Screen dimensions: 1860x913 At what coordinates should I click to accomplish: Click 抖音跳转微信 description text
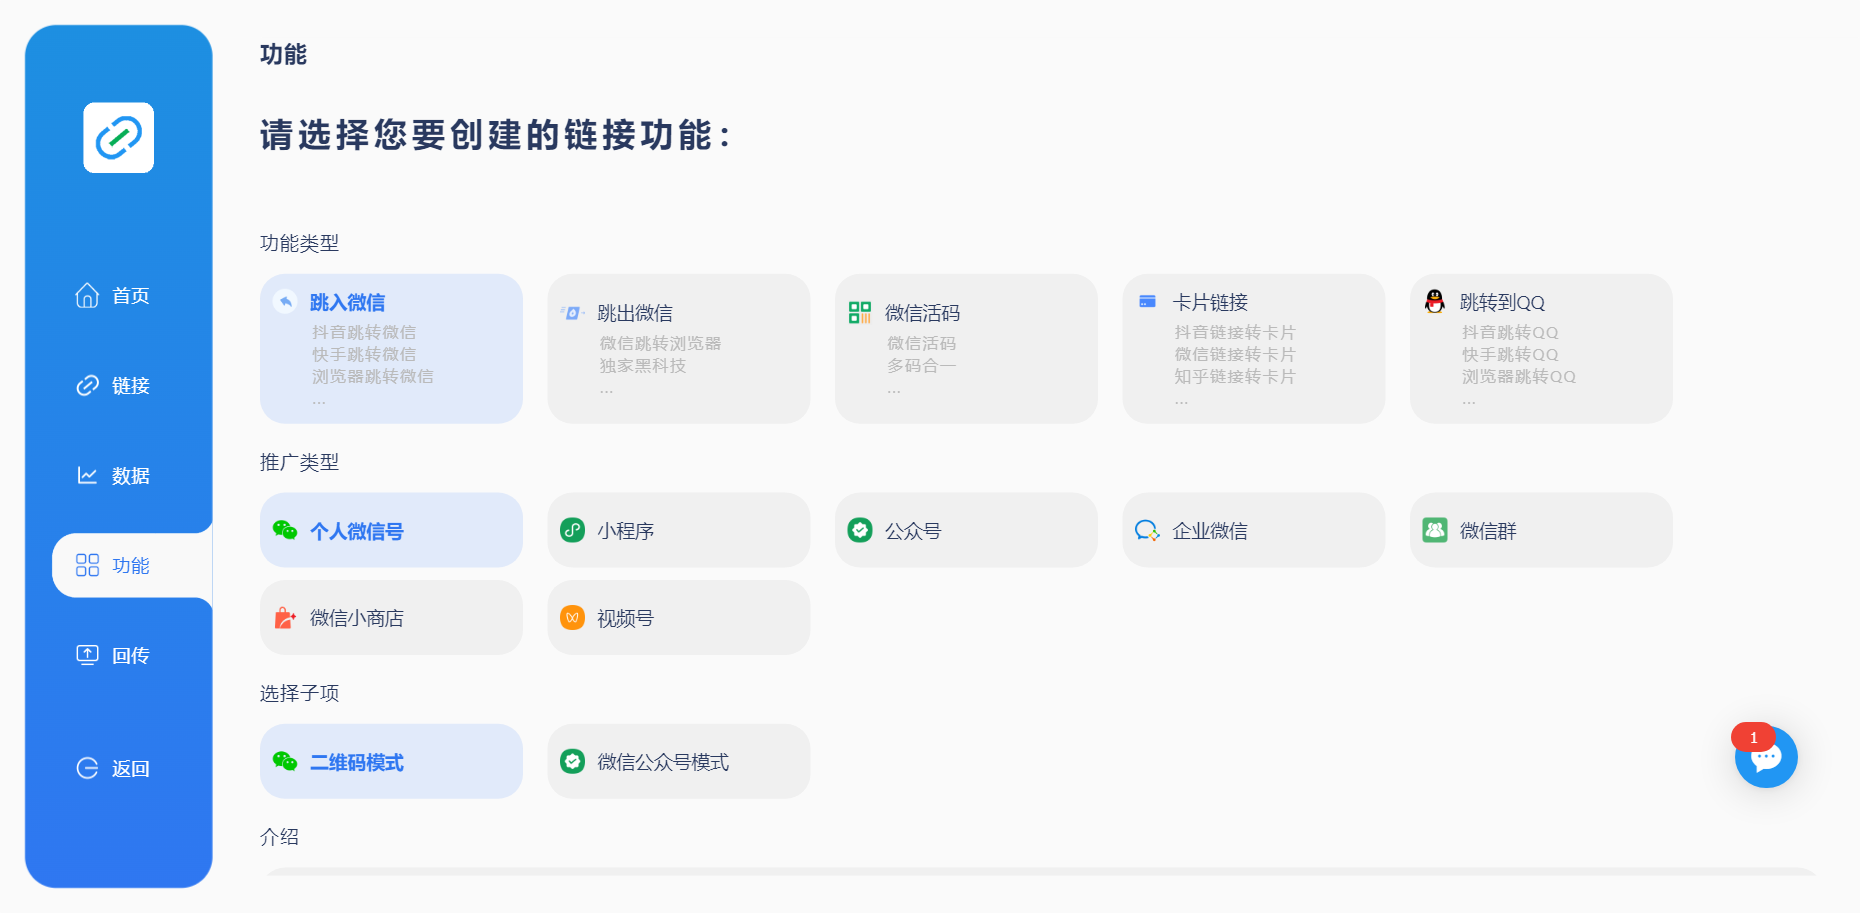(x=364, y=332)
